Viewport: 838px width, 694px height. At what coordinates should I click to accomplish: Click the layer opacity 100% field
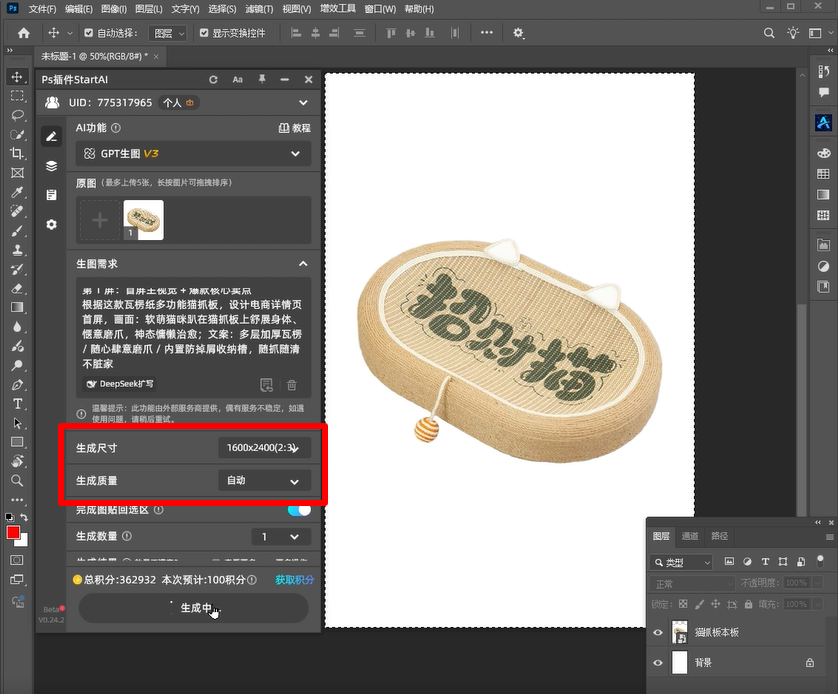796,583
